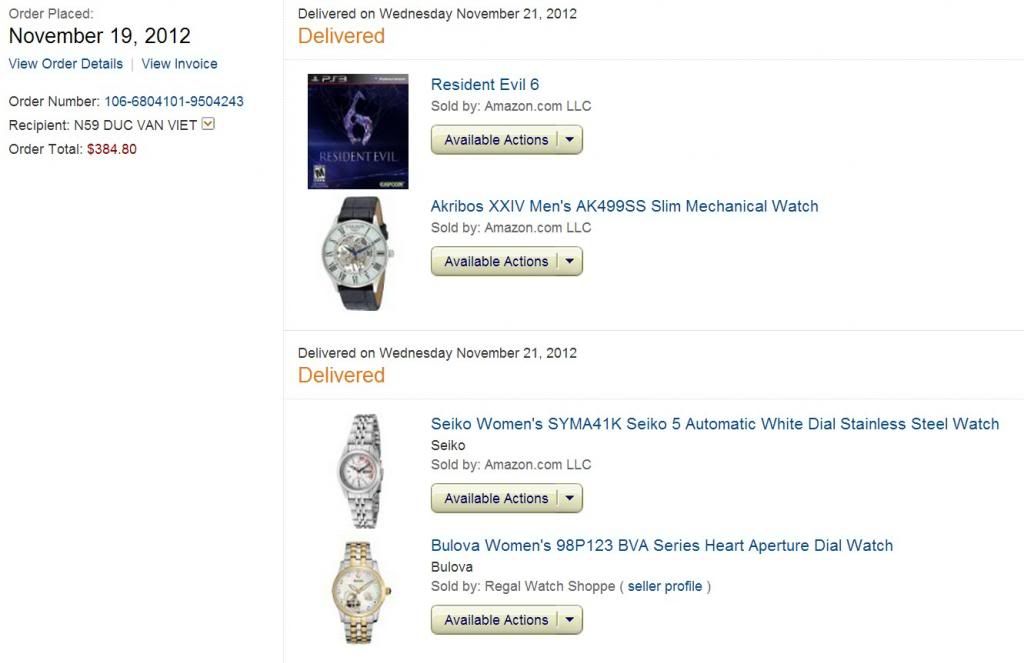Expand Available Actions arrow for Bulova watch

(x=569, y=619)
